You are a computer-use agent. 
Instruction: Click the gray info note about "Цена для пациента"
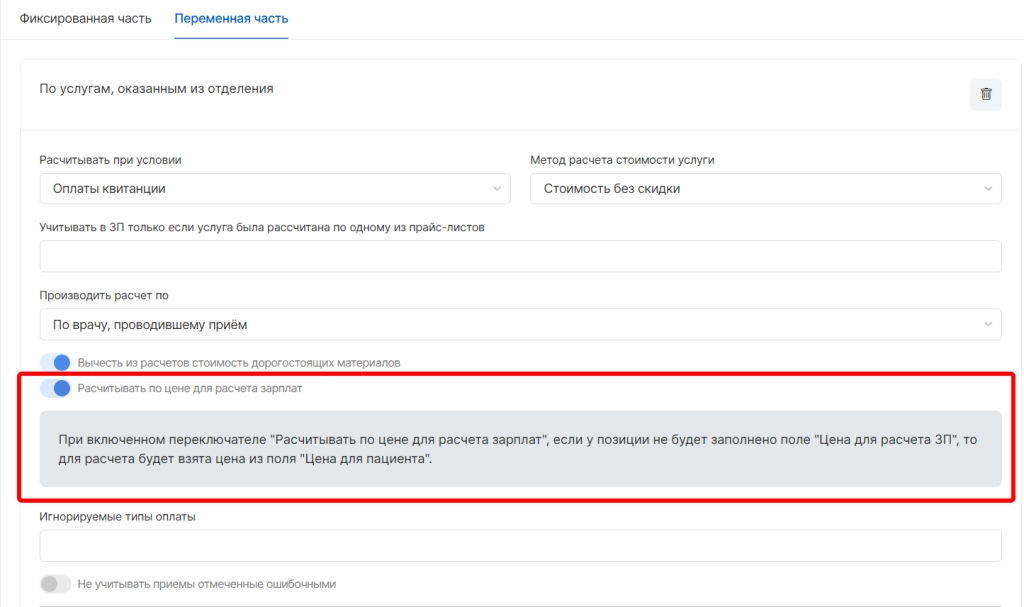tap(520, 449)
